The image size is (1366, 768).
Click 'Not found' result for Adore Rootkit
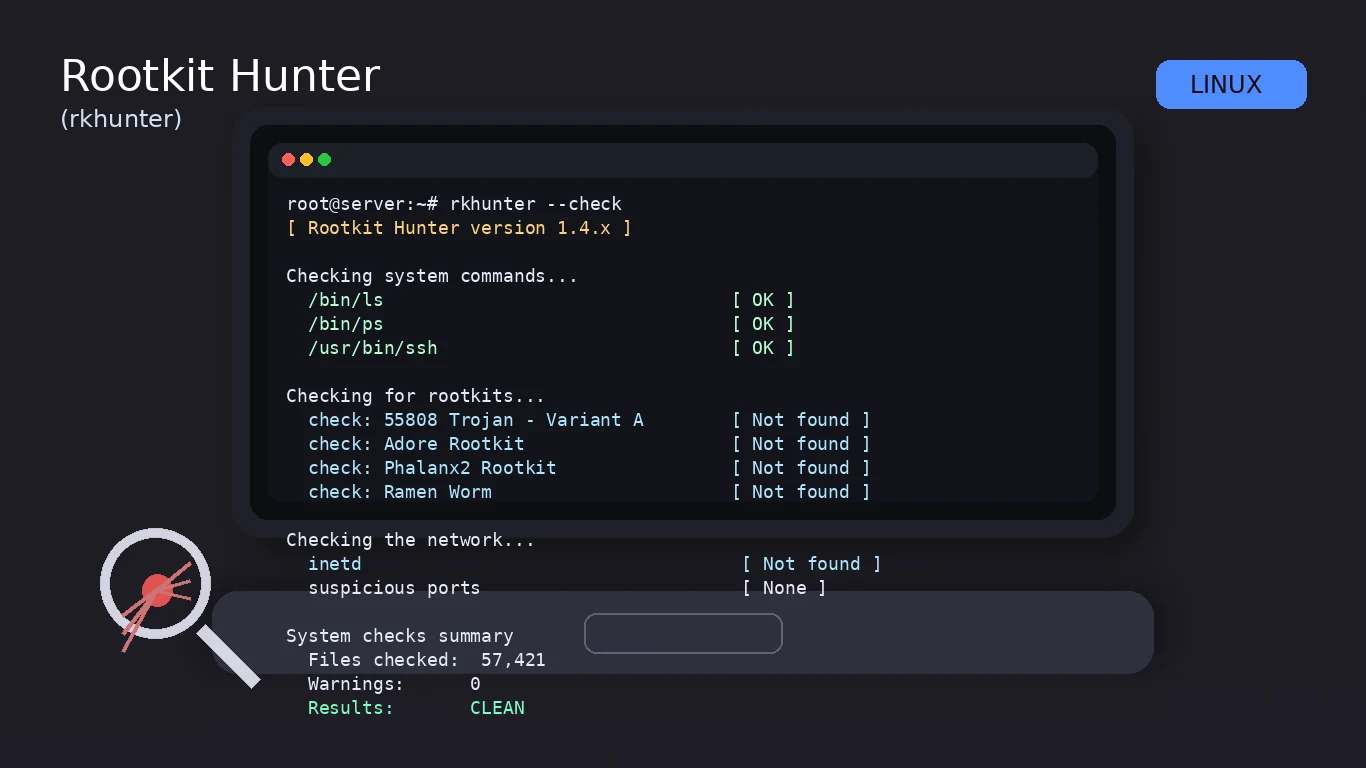pyautogui.click(x=801, y=444)
